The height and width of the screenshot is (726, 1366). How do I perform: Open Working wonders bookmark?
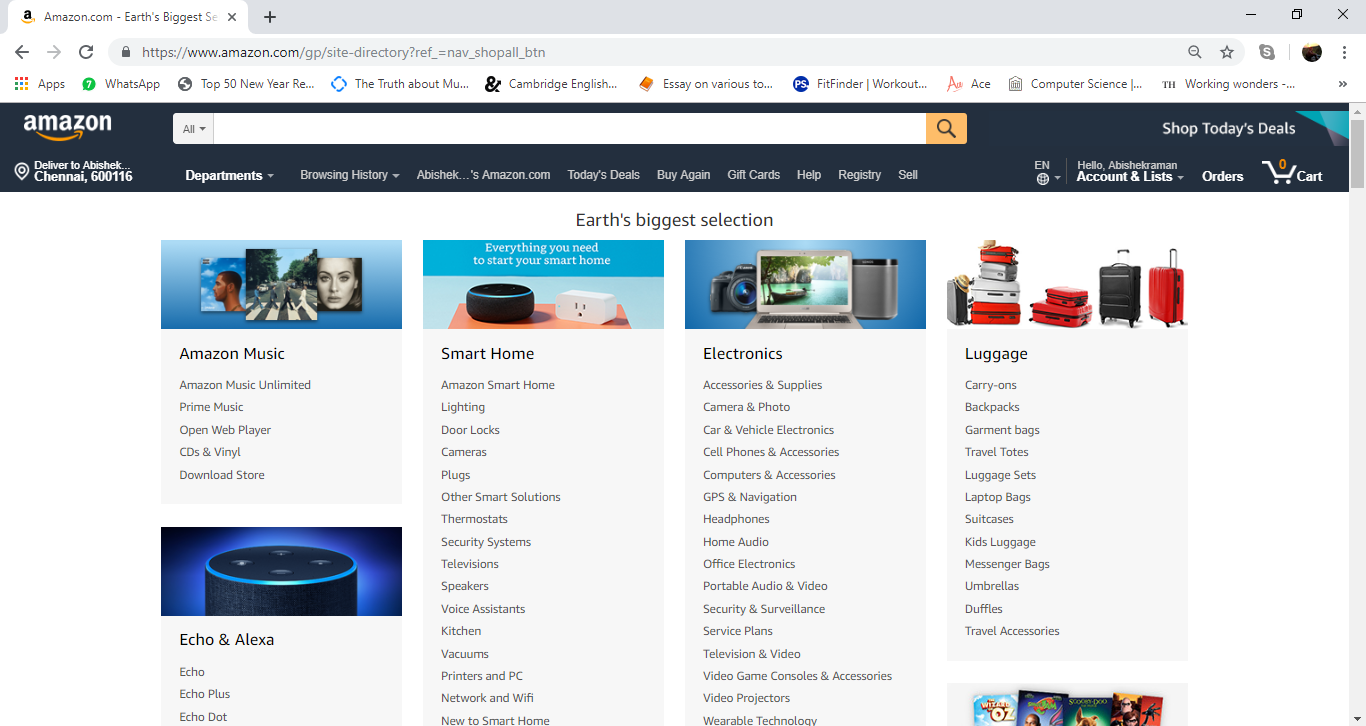1228,84
